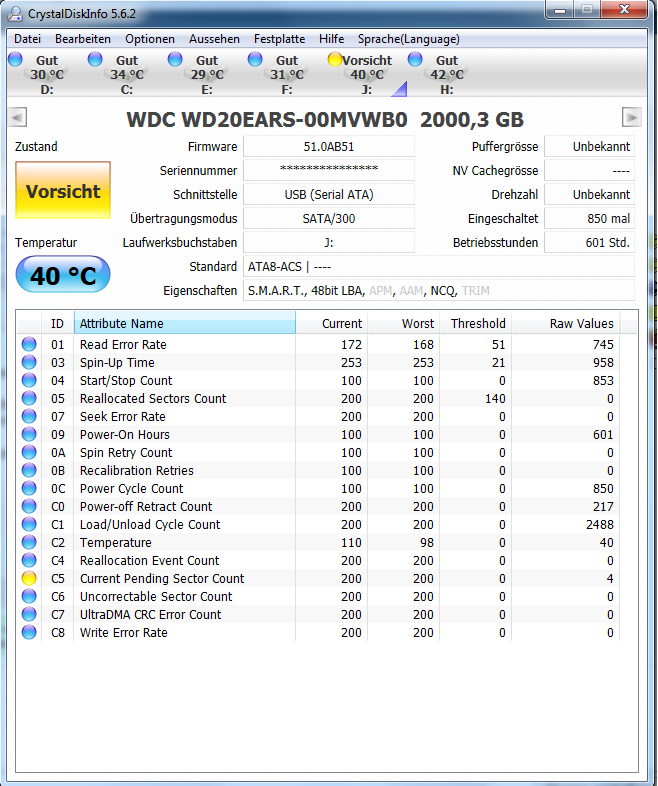The image size is (658, 786).
Task: Sort by Current column header
Action: [x=332, y=323]
